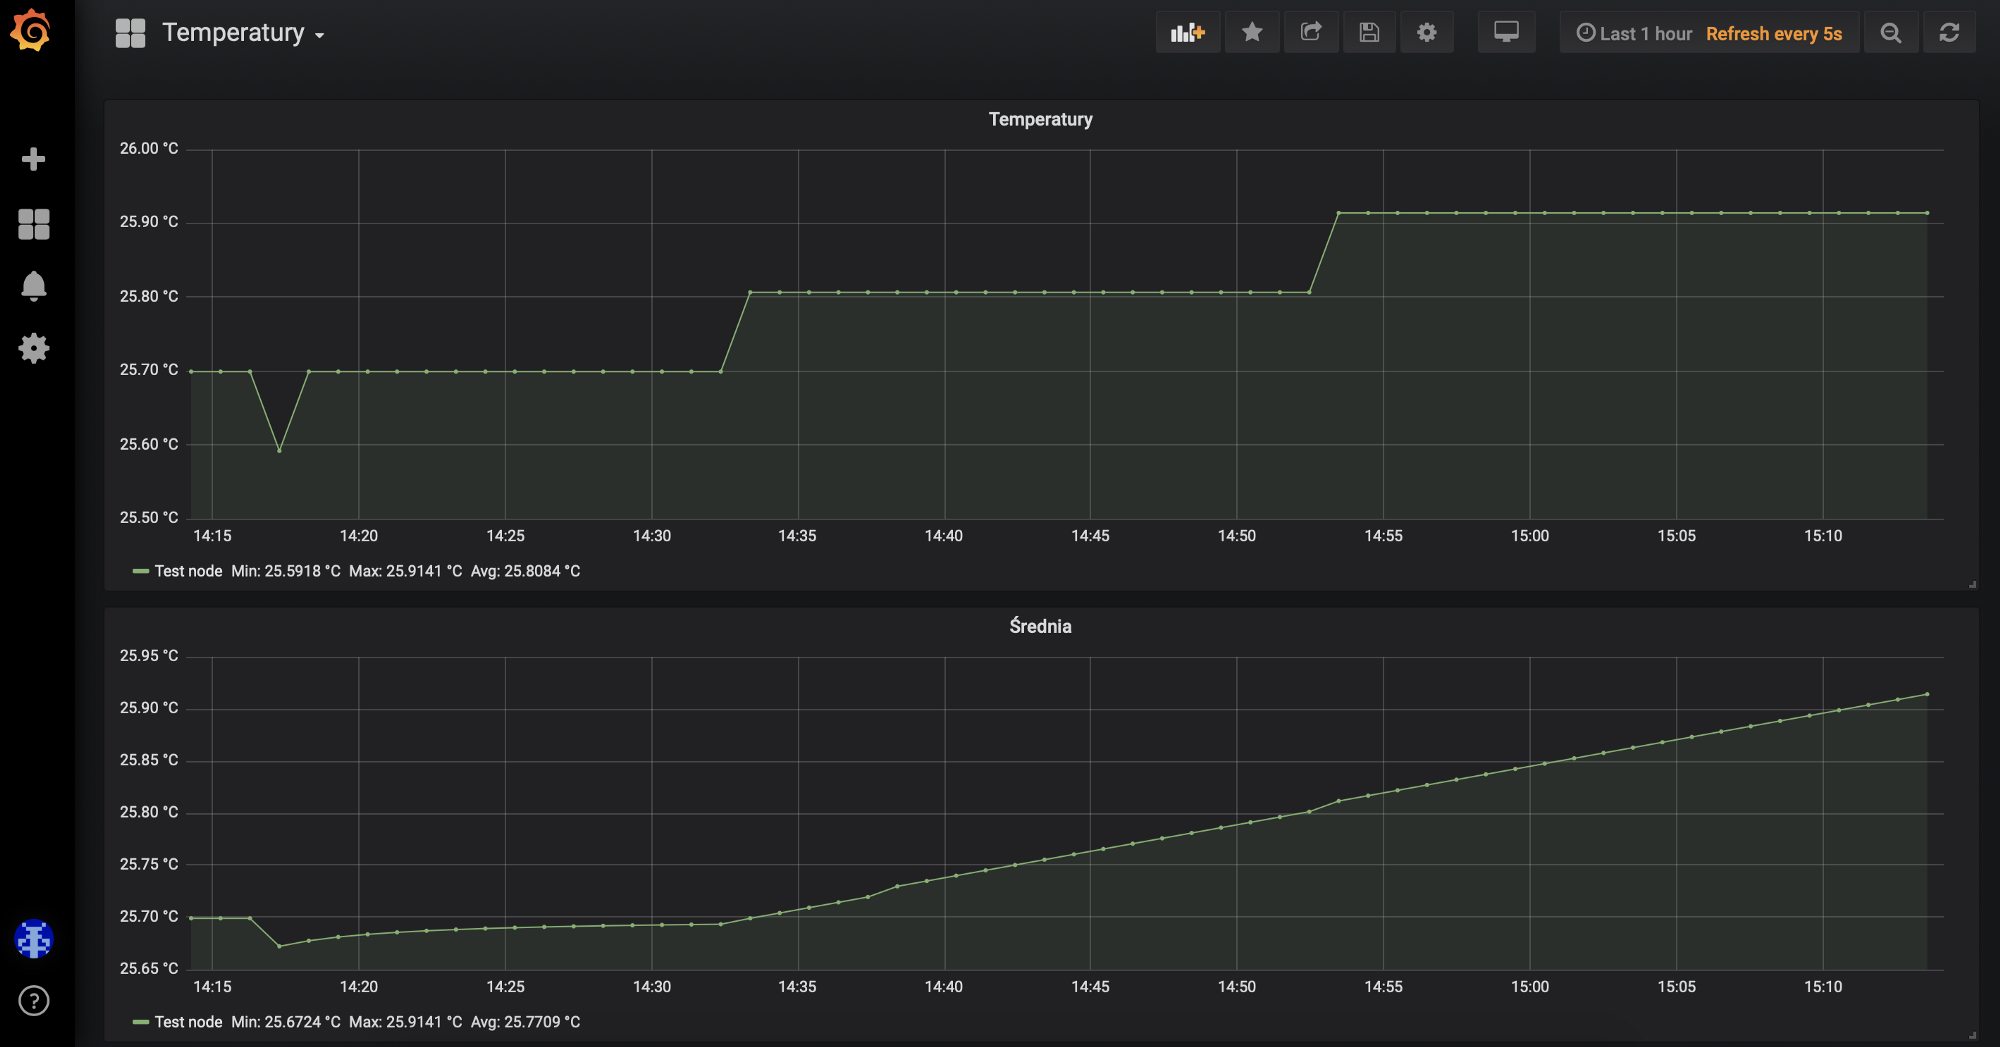Click Avg: 25.8084 °C in Temperatury legend

click(x=525, y=571)
